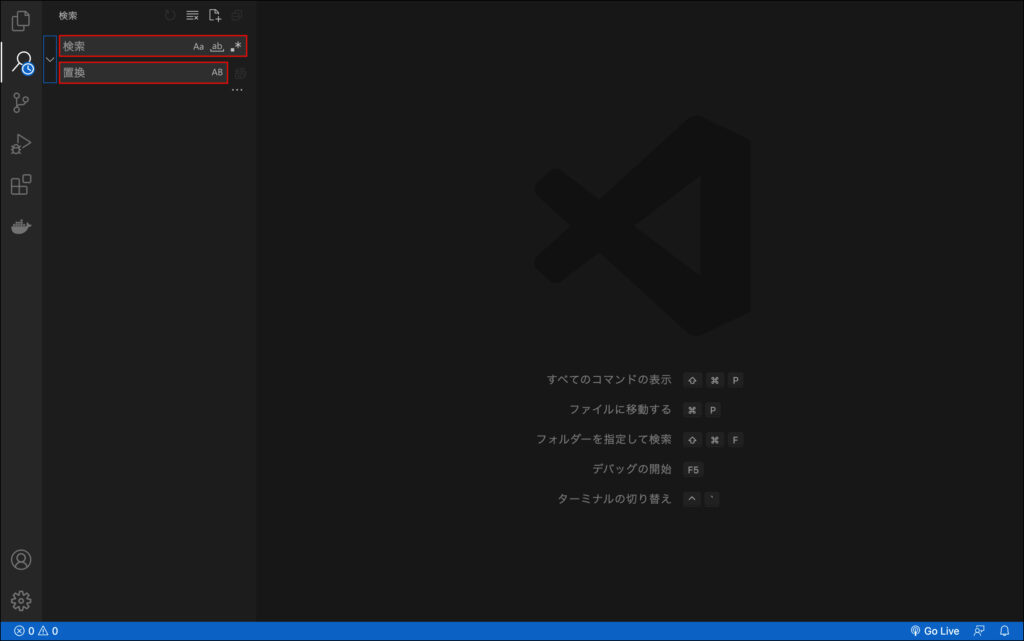This screenshot has height=641, width=1024.
Task: Open the Manage gear settings menu
Action: 21,601
